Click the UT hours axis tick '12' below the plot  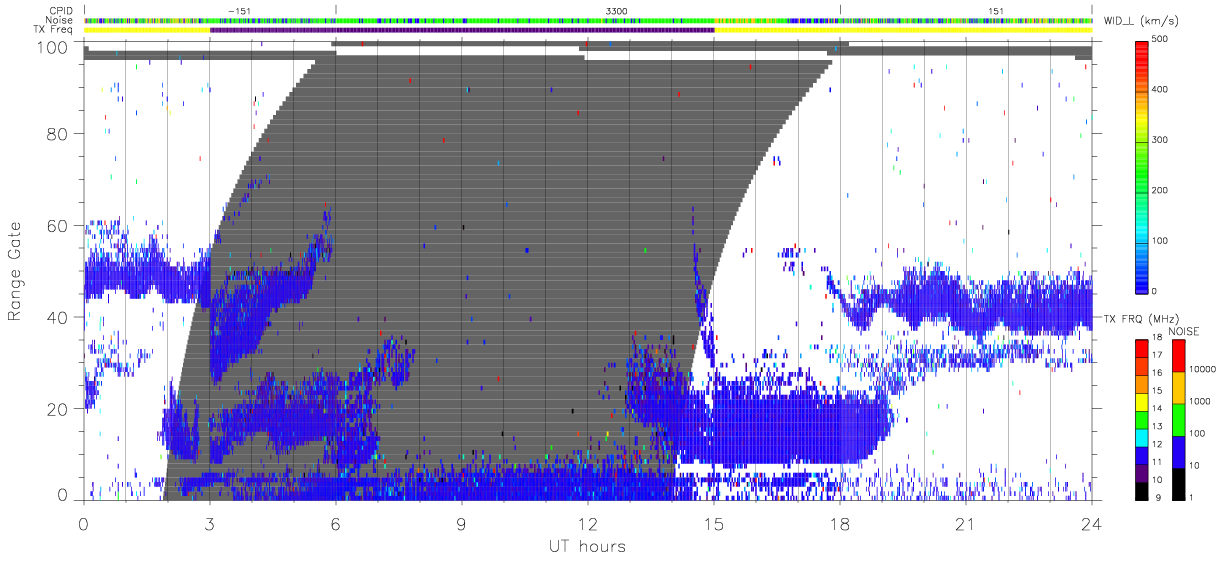(588, 523)
